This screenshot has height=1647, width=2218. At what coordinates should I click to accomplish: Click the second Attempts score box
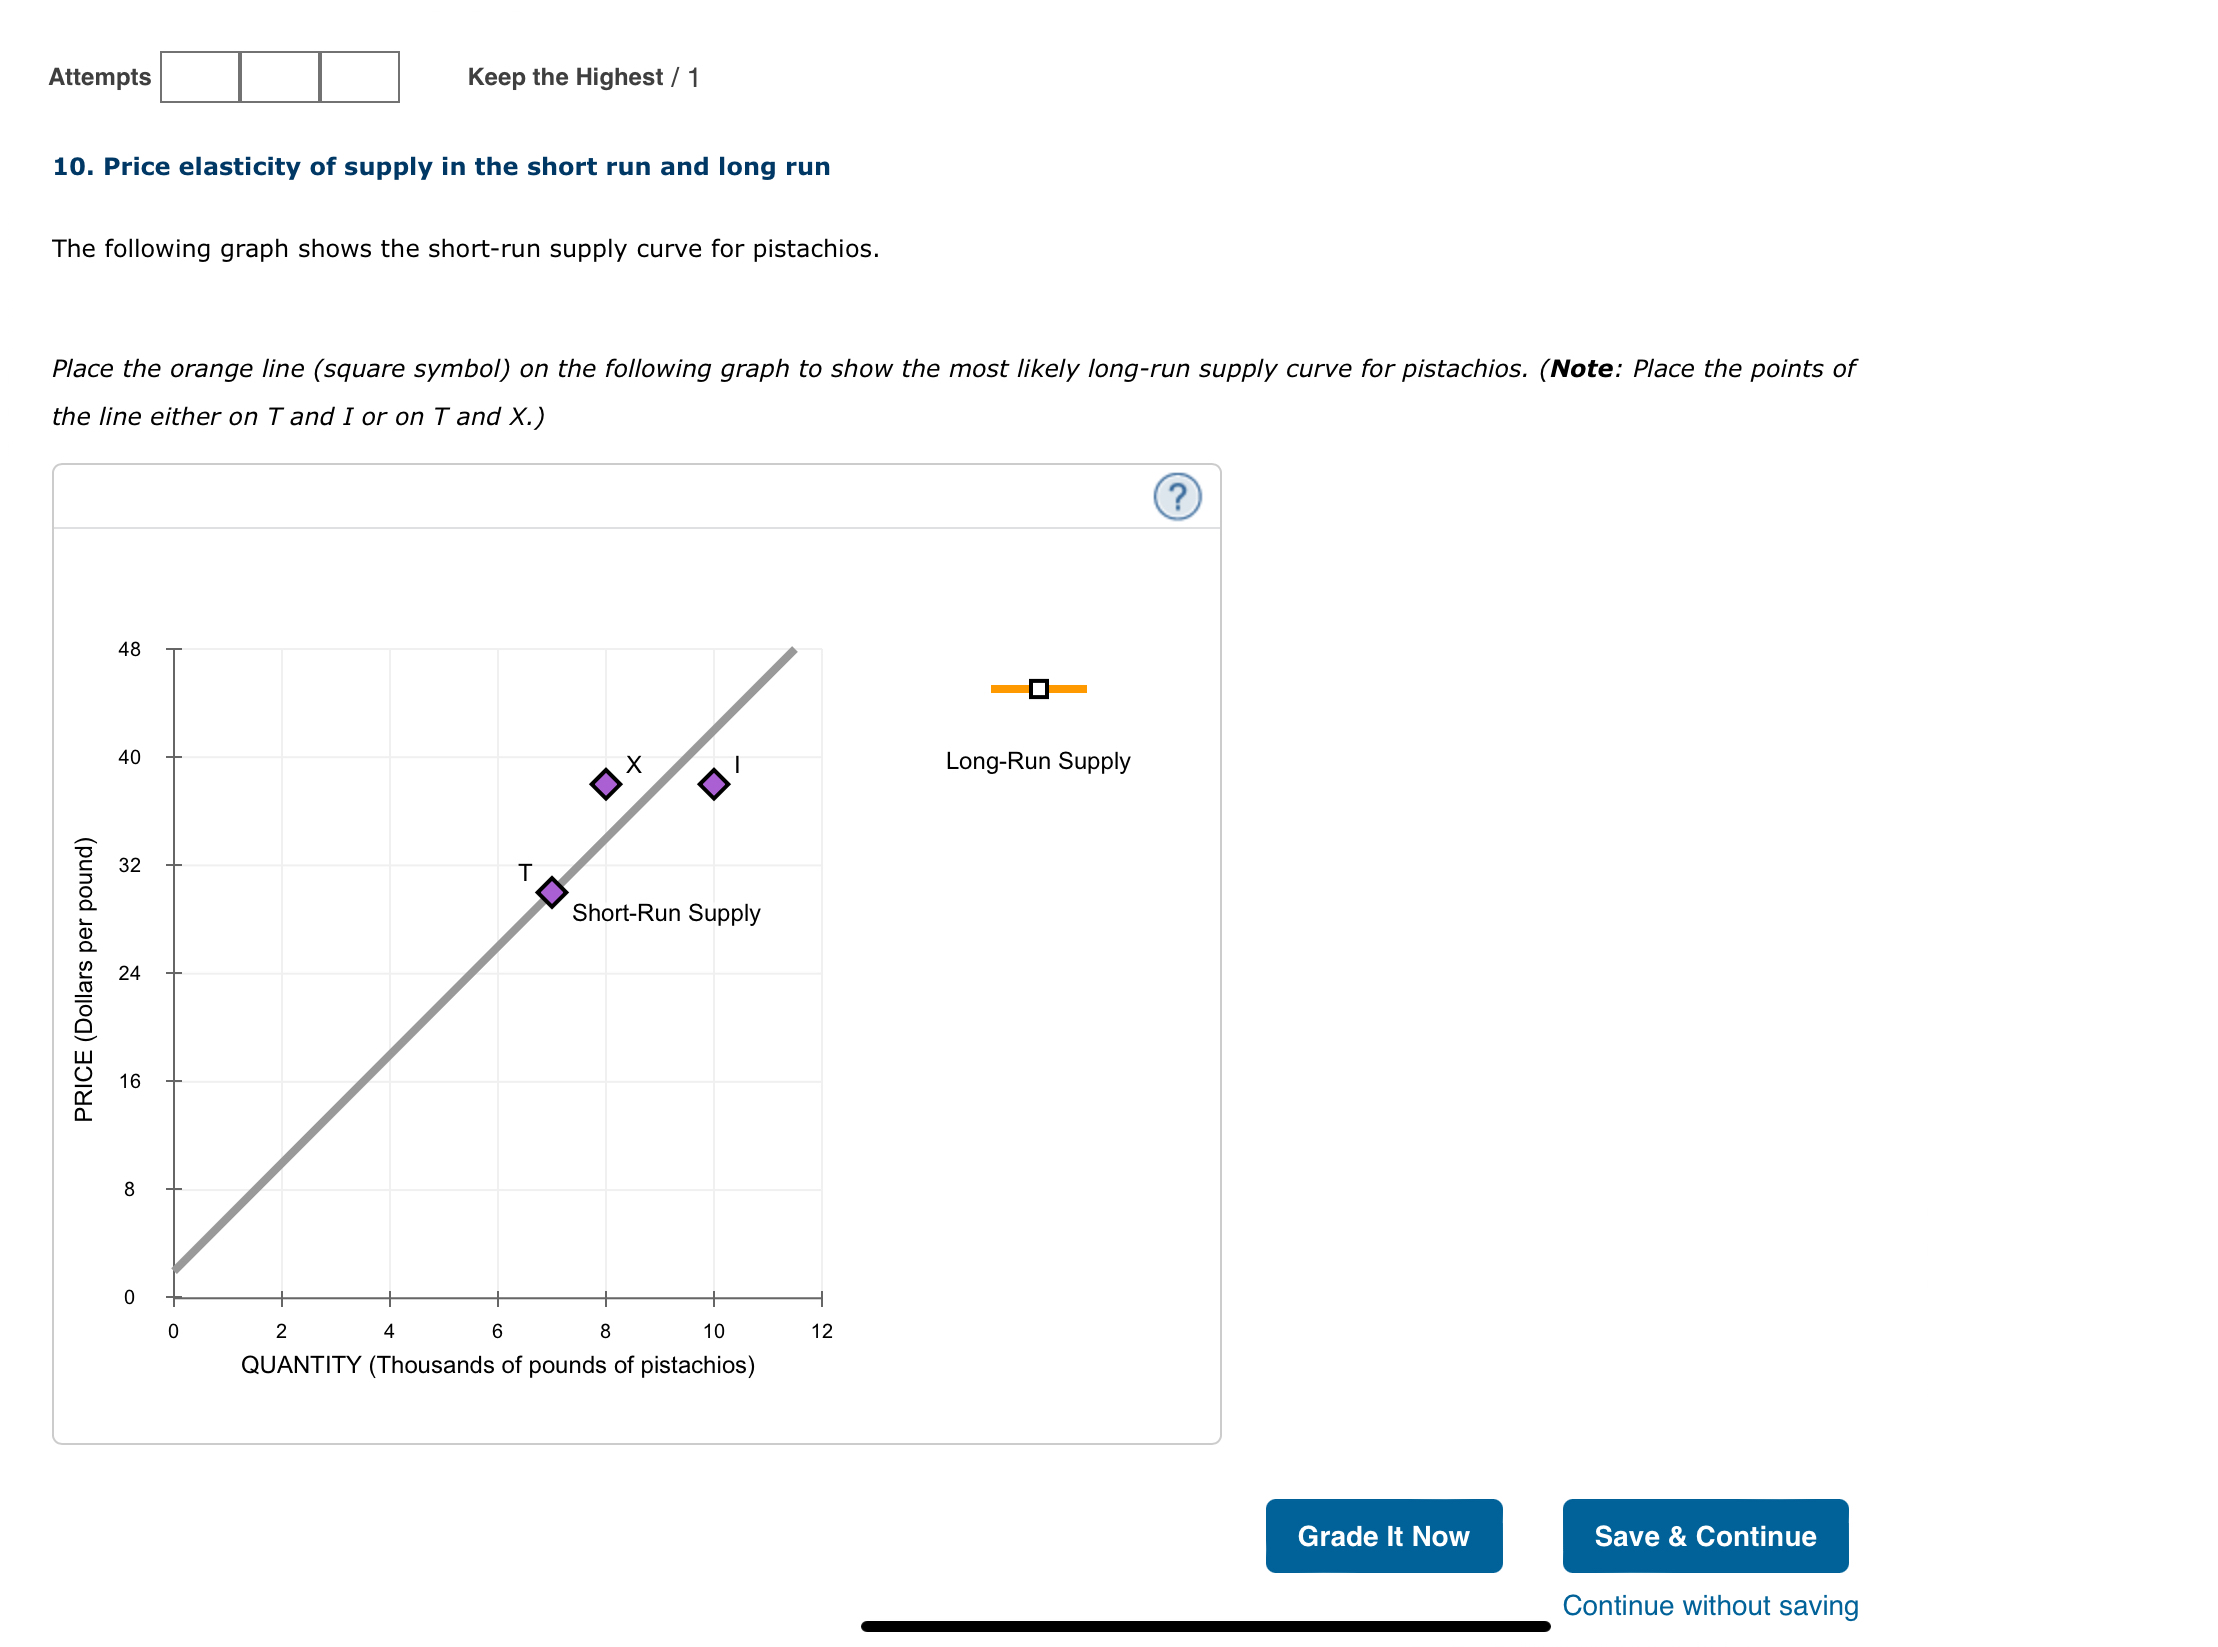[278, 76]
